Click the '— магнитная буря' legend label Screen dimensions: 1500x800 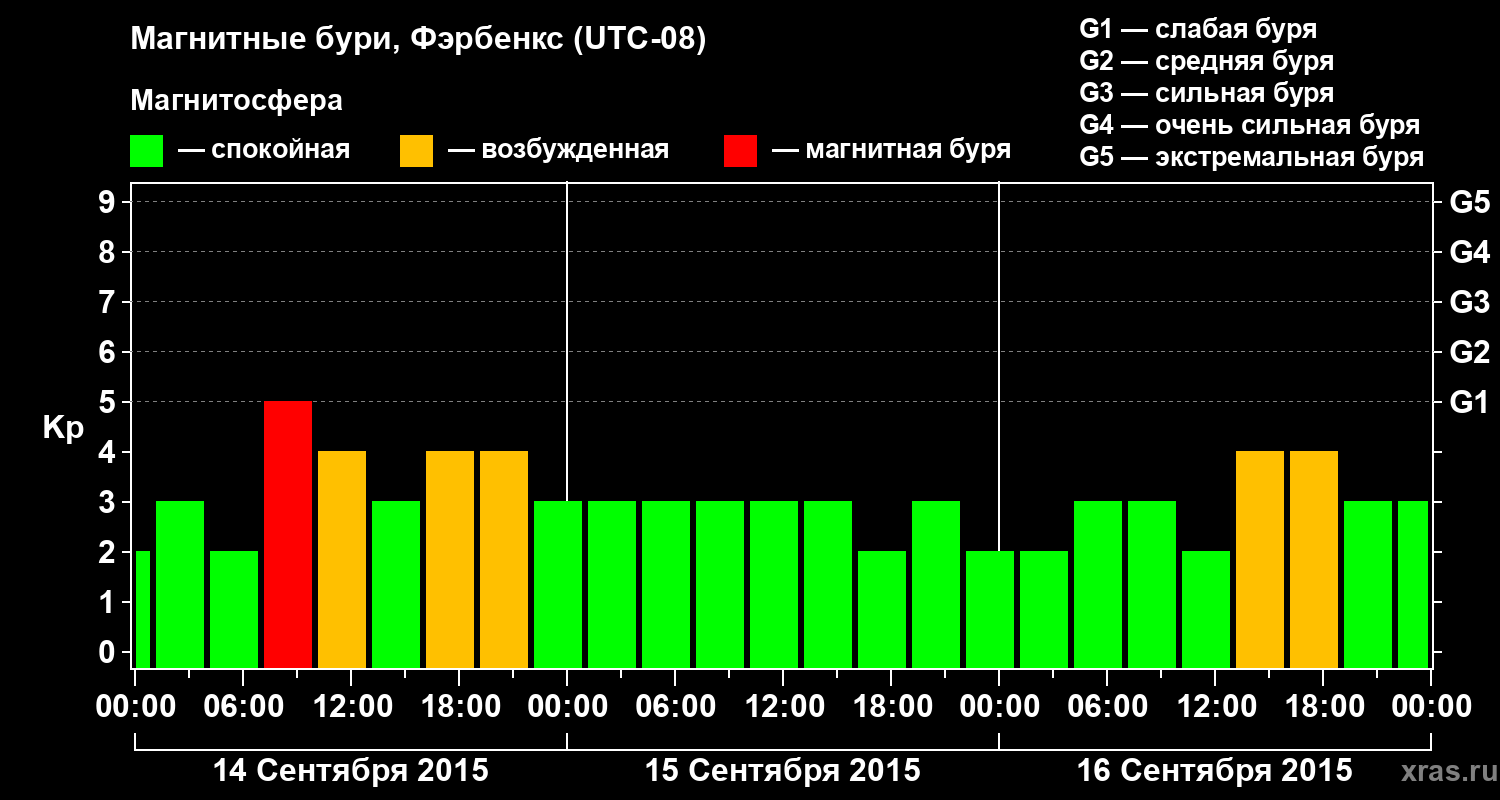[x=892, y=151]
